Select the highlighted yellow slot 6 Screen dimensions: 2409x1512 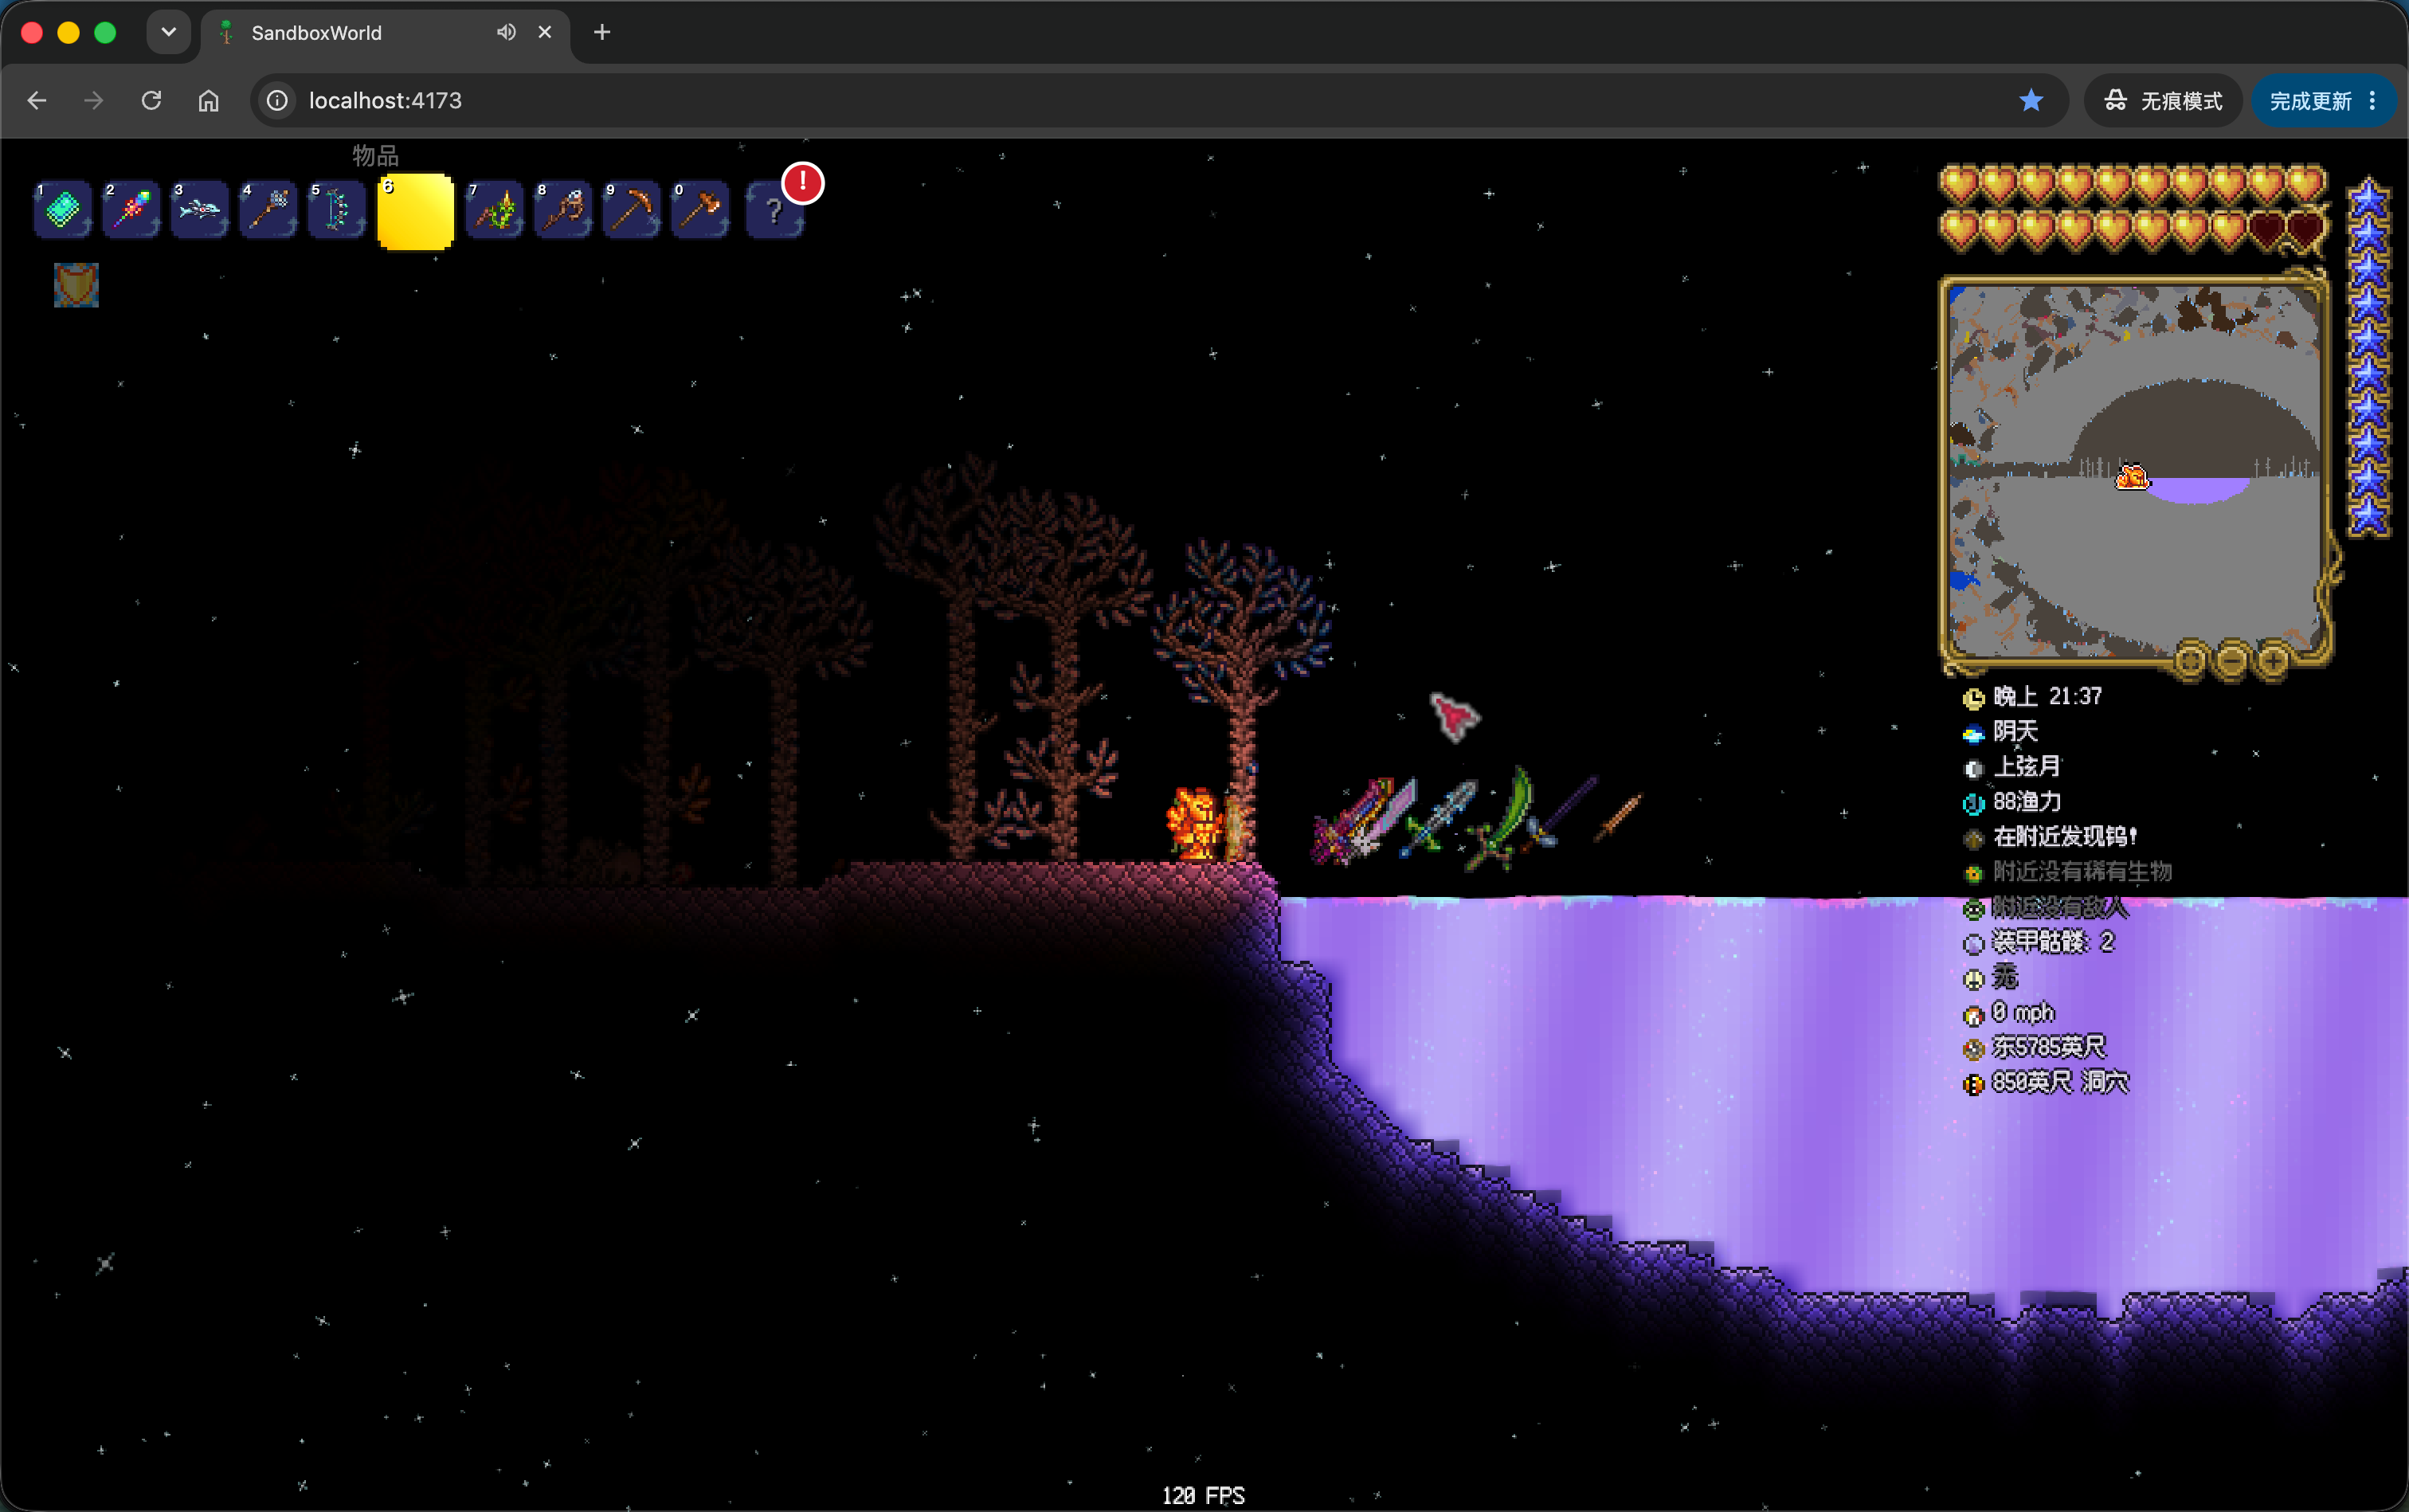pyautogui.click(x=415, y=211)
